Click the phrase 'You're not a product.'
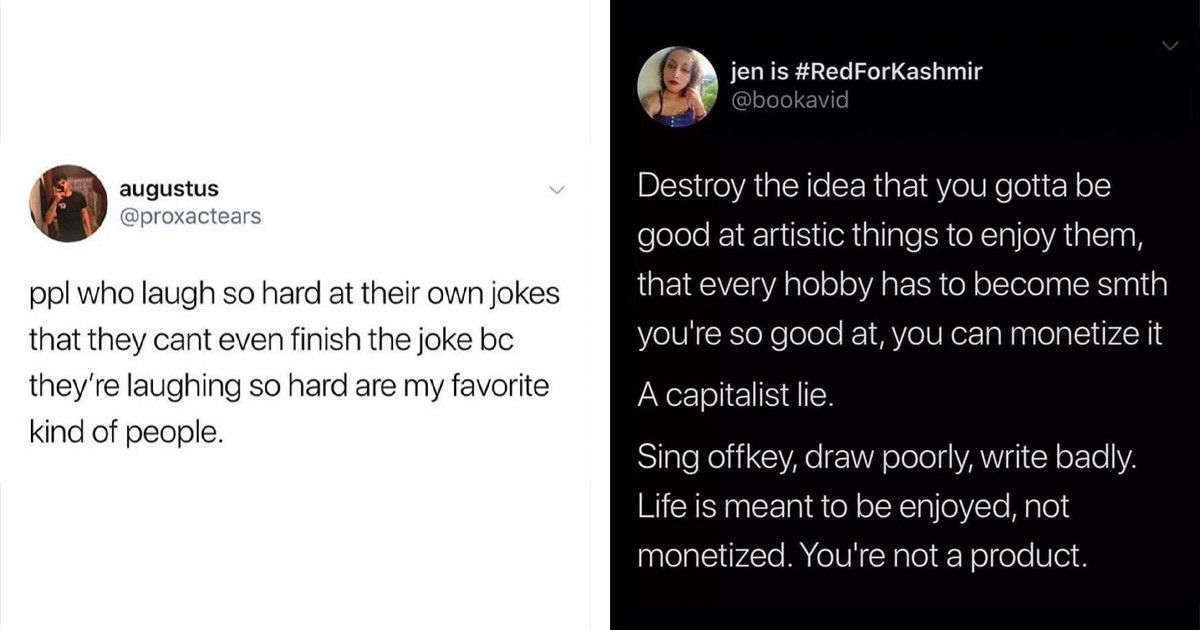This screenshot has height=630, width=1200. pos(946,556)
